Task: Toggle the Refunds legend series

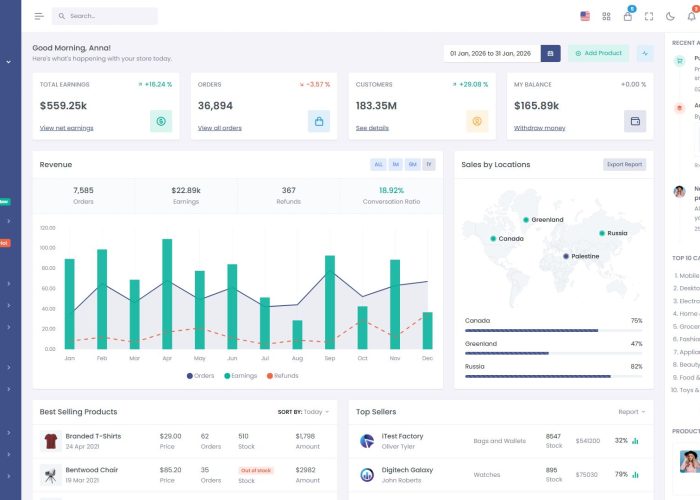Action: pyautogui.click(x=283, y=376)
